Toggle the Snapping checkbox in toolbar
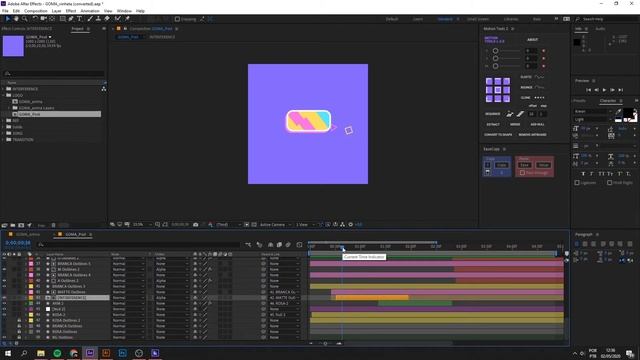Screen dimensions: 640x360 tap(177, 19)
